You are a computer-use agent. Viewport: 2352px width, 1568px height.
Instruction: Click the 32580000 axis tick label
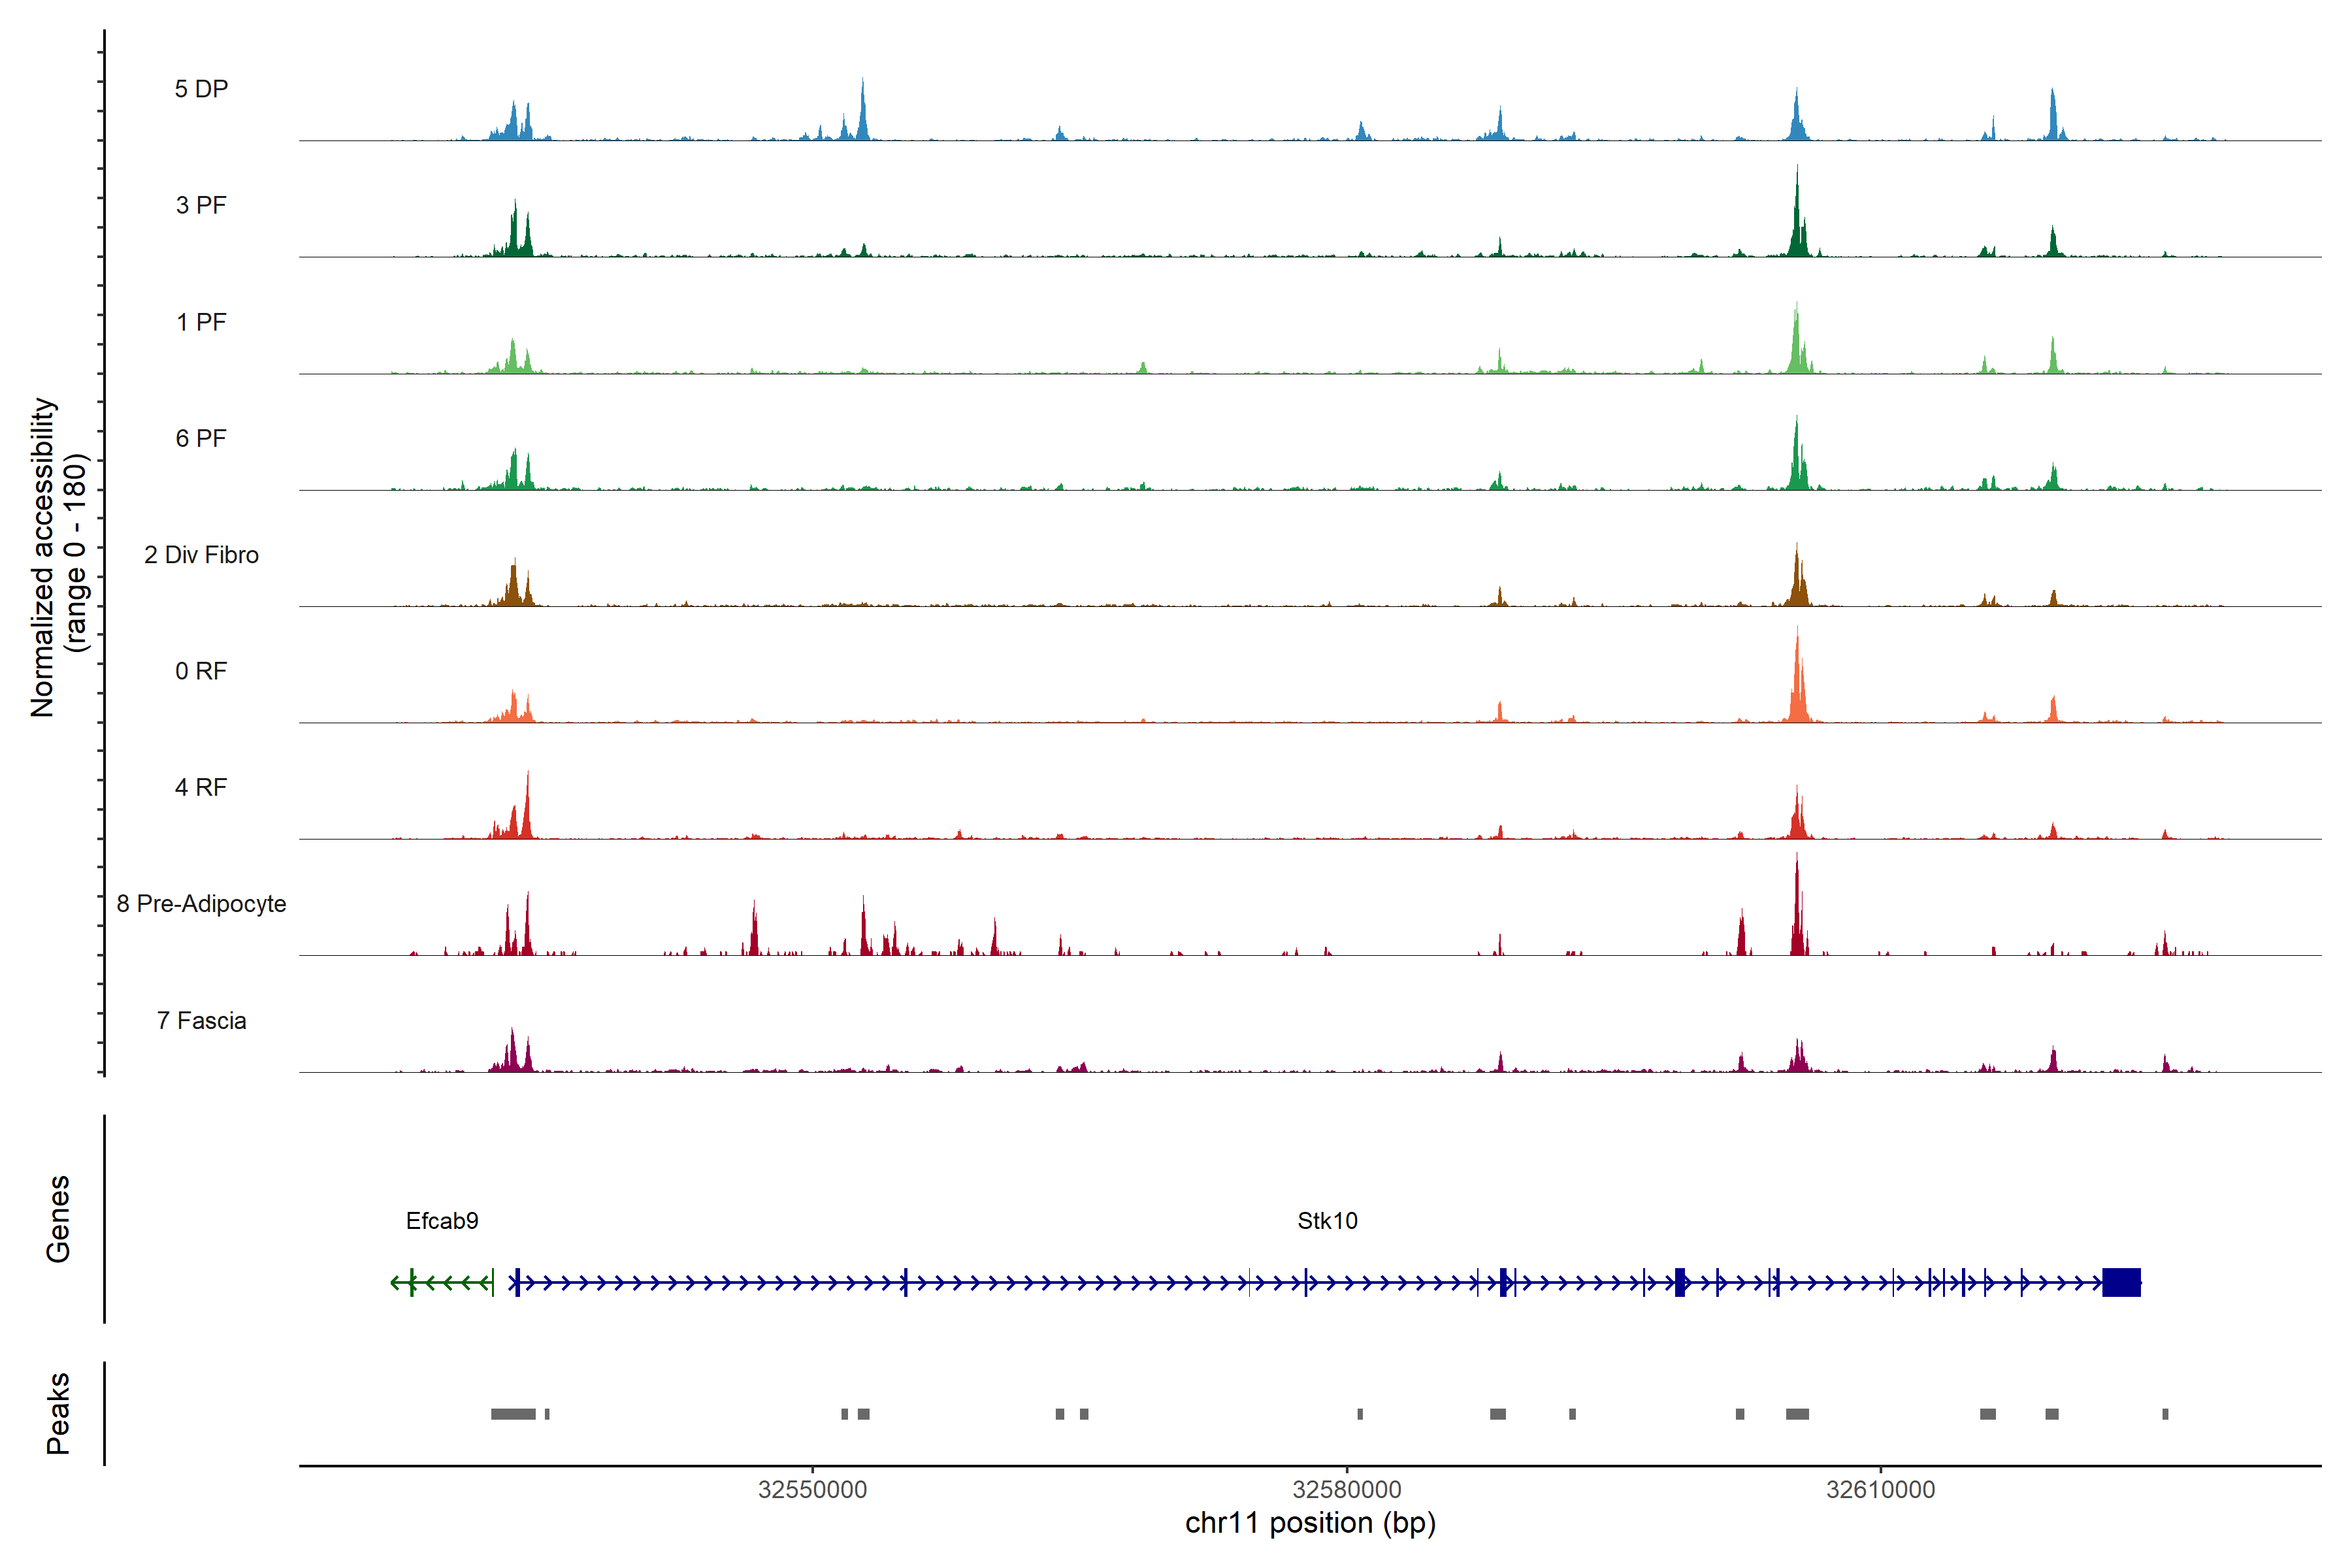click(x=1346, y=1490)
